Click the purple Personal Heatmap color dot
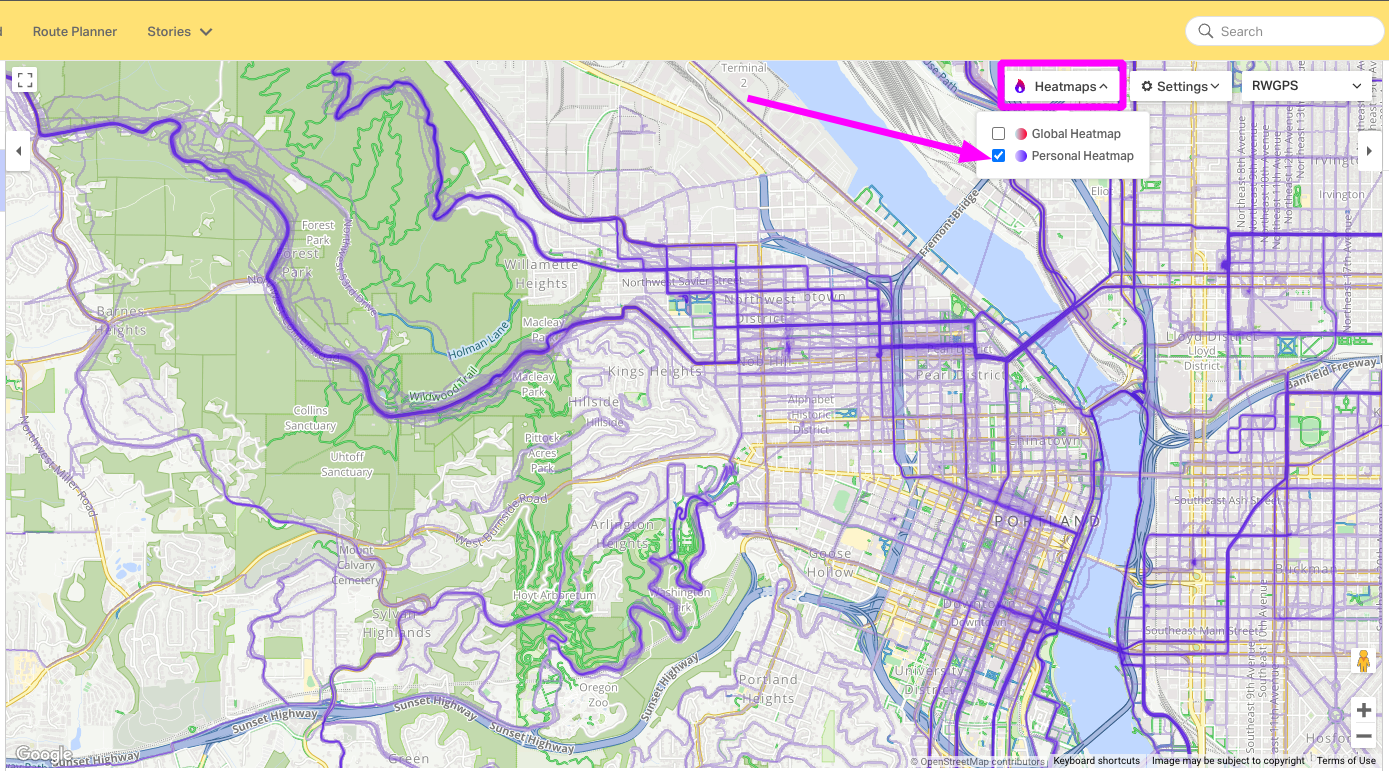 1021,156
